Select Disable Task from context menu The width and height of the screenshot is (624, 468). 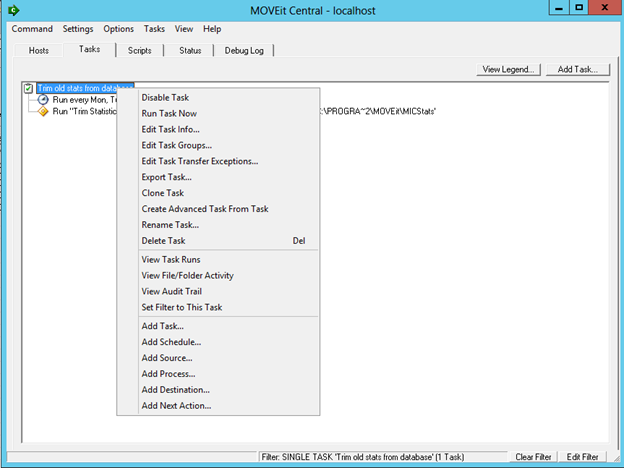(x=218, y=98)
